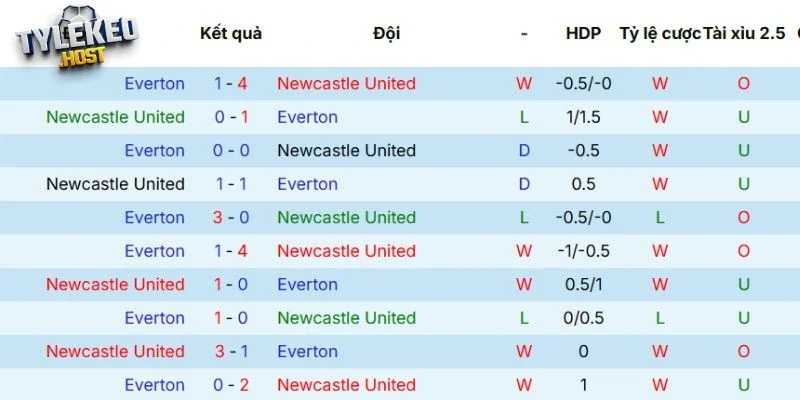Click the -1/-0.5 handicap value
Image resolution: width=800 pixels, height=400 pixels.
coord(583,251)
